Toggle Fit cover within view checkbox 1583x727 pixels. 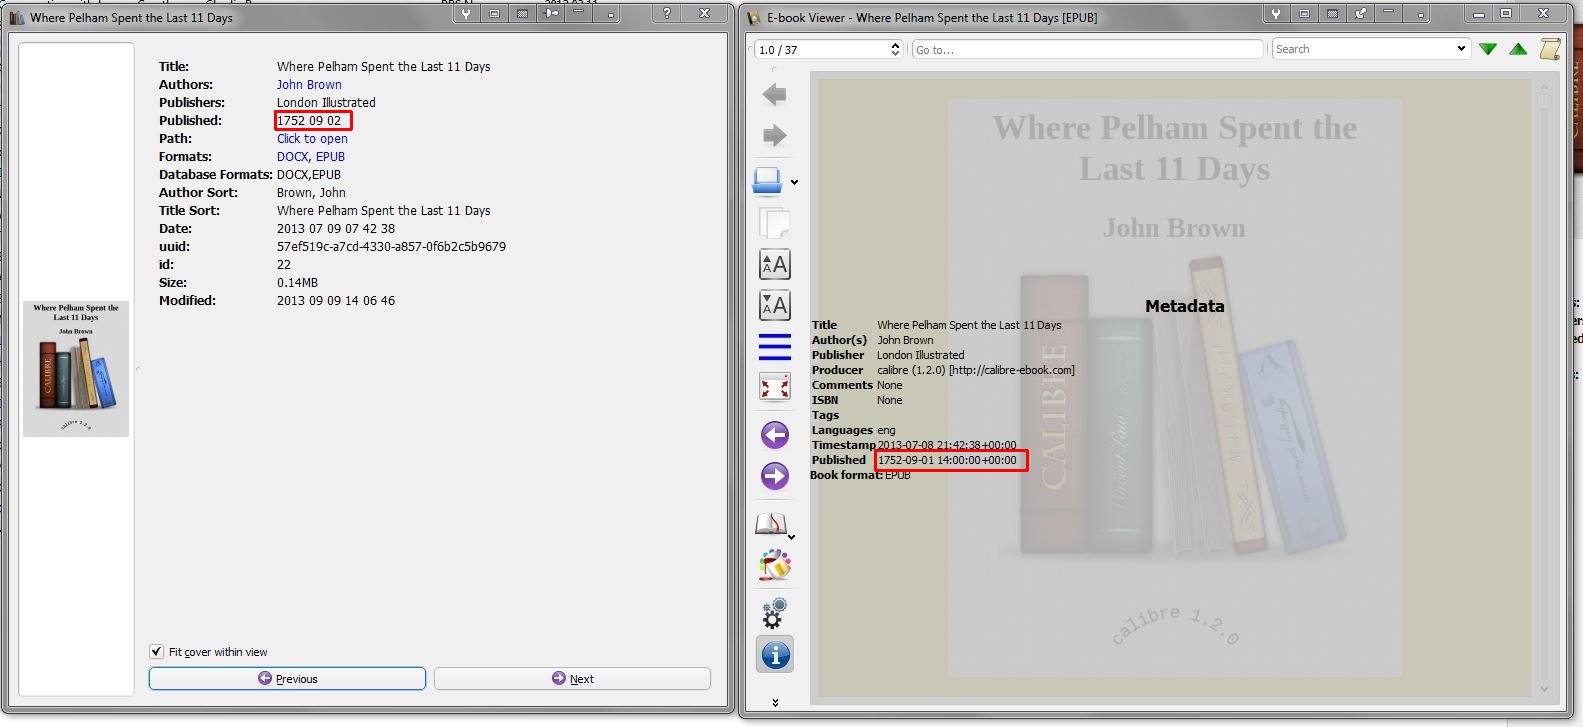pyautogui.click(x=156, y=652)
